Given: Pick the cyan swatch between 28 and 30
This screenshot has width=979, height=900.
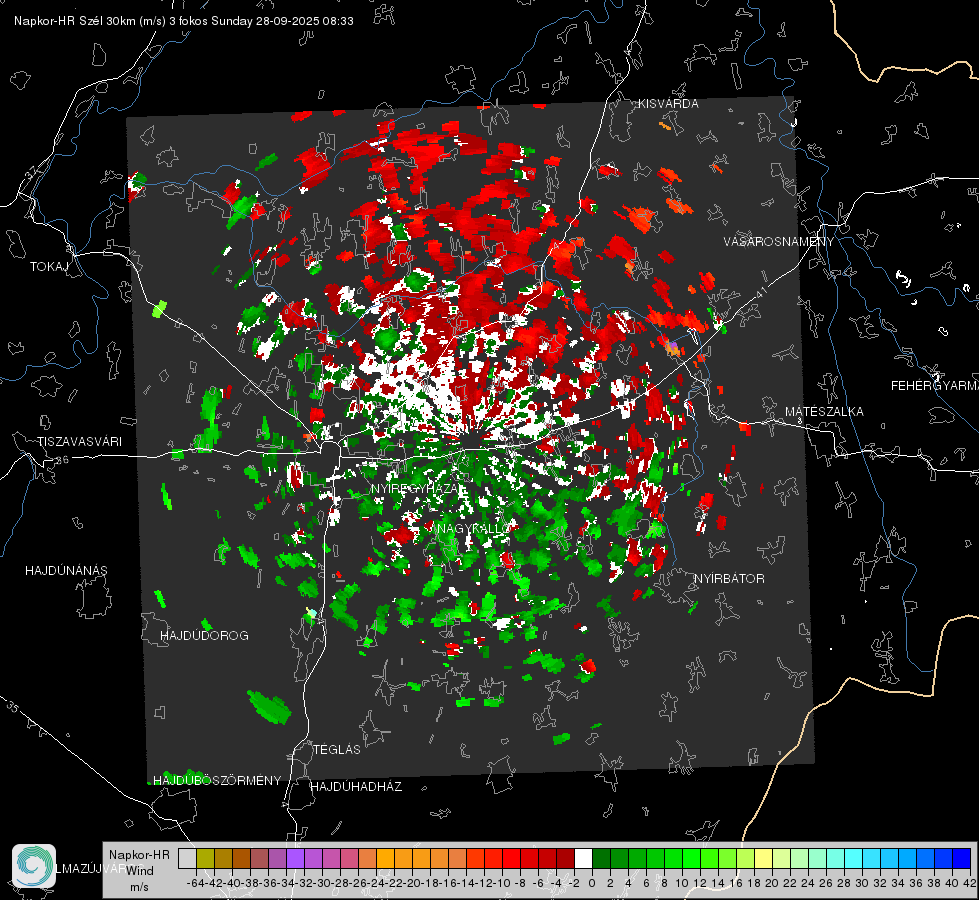Looking at the screenshot, I should (854, 858).
